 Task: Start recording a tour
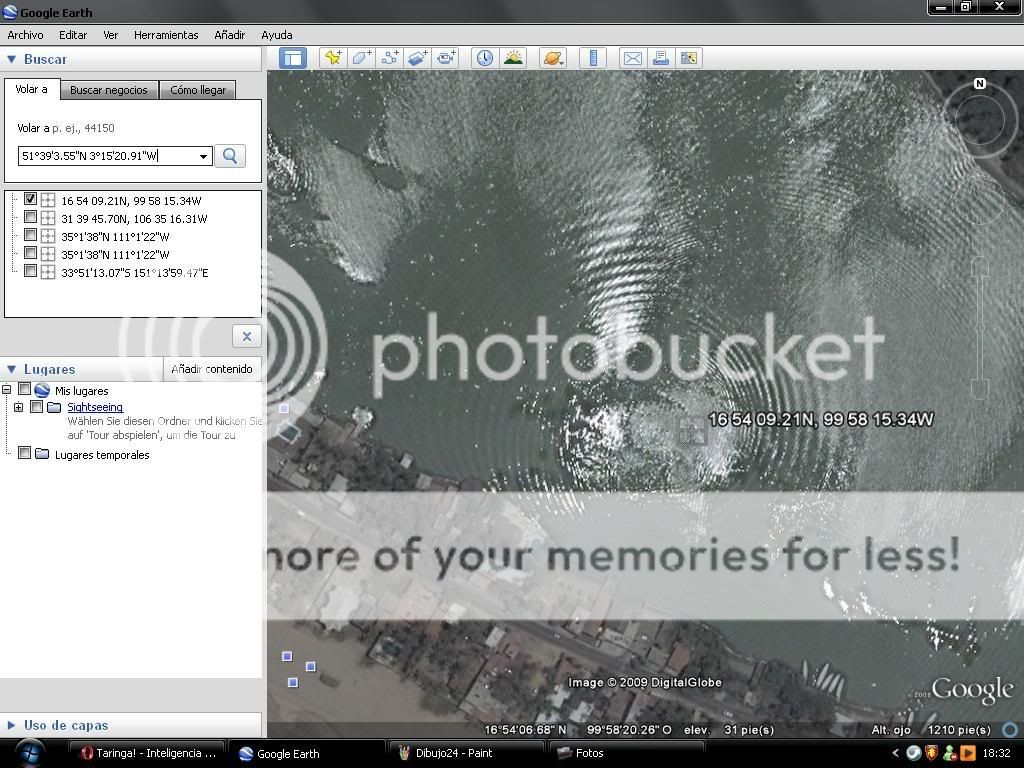[447, 58]
